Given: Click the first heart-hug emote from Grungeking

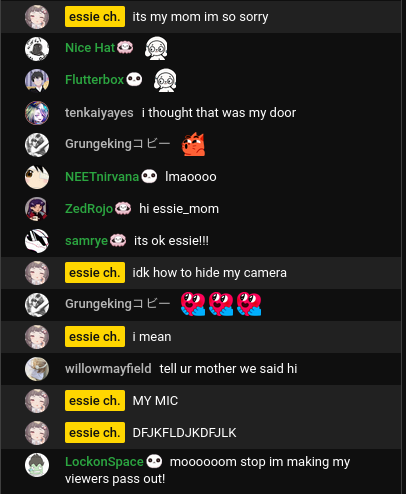Looking at the screenshot, I should 193,304.
